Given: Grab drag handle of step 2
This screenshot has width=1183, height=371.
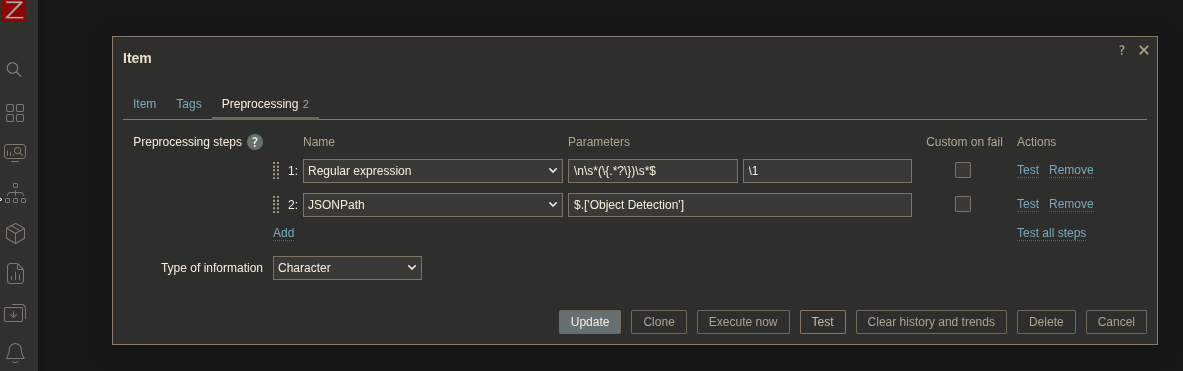Looking at the screenshot, I should 276,204.
